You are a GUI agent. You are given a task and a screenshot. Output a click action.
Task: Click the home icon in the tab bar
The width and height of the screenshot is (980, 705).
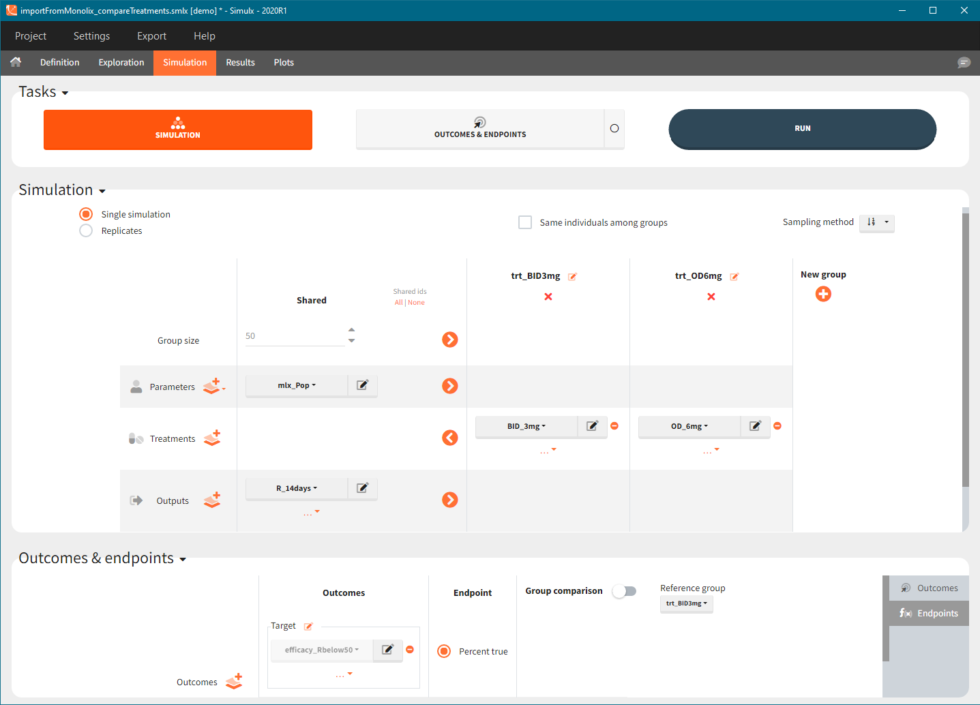tap(15, 62)
